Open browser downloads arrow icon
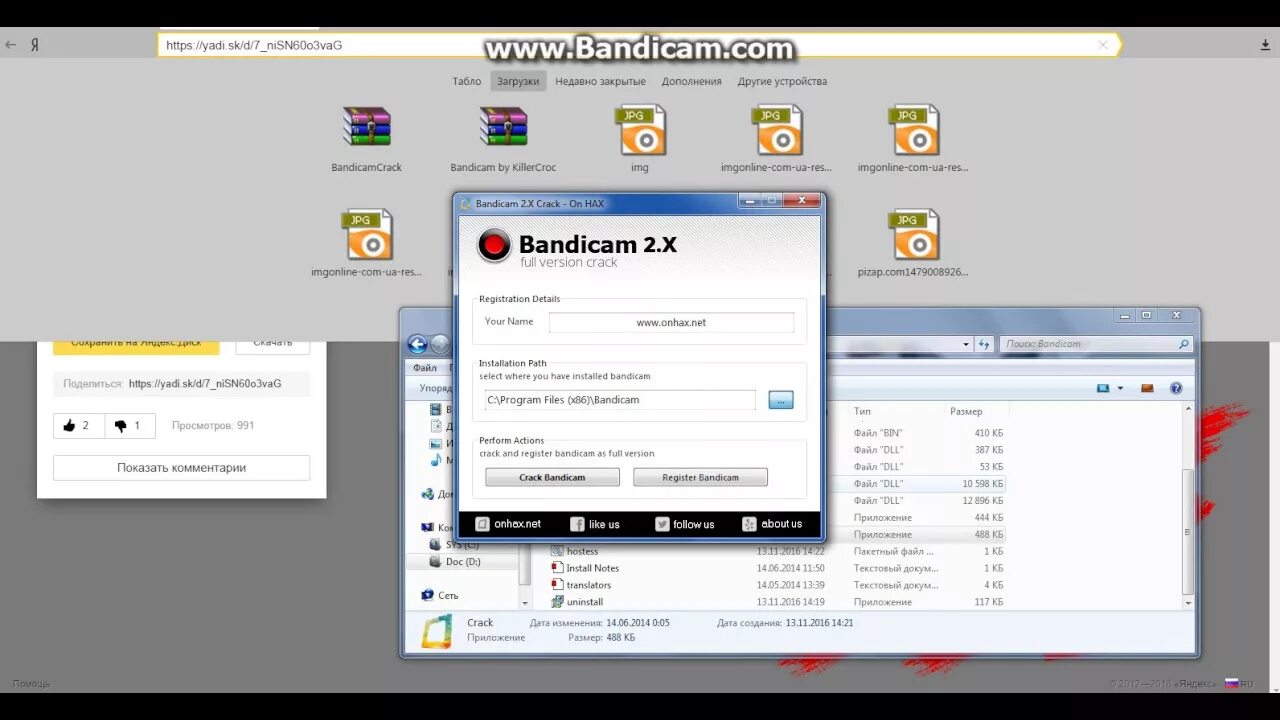The height and width of the screenshot is (720, 1280). 1265,45
